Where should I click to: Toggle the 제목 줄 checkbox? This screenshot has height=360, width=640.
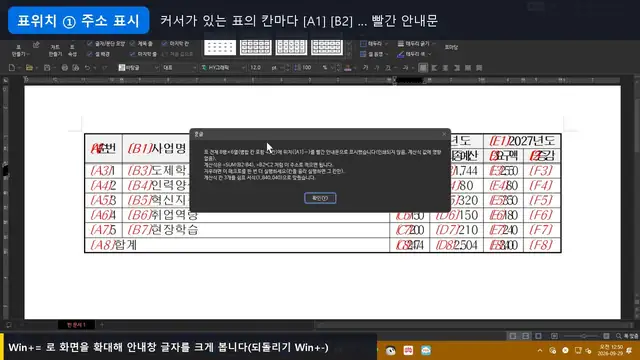pyautogui.click(x=133, y=43)
